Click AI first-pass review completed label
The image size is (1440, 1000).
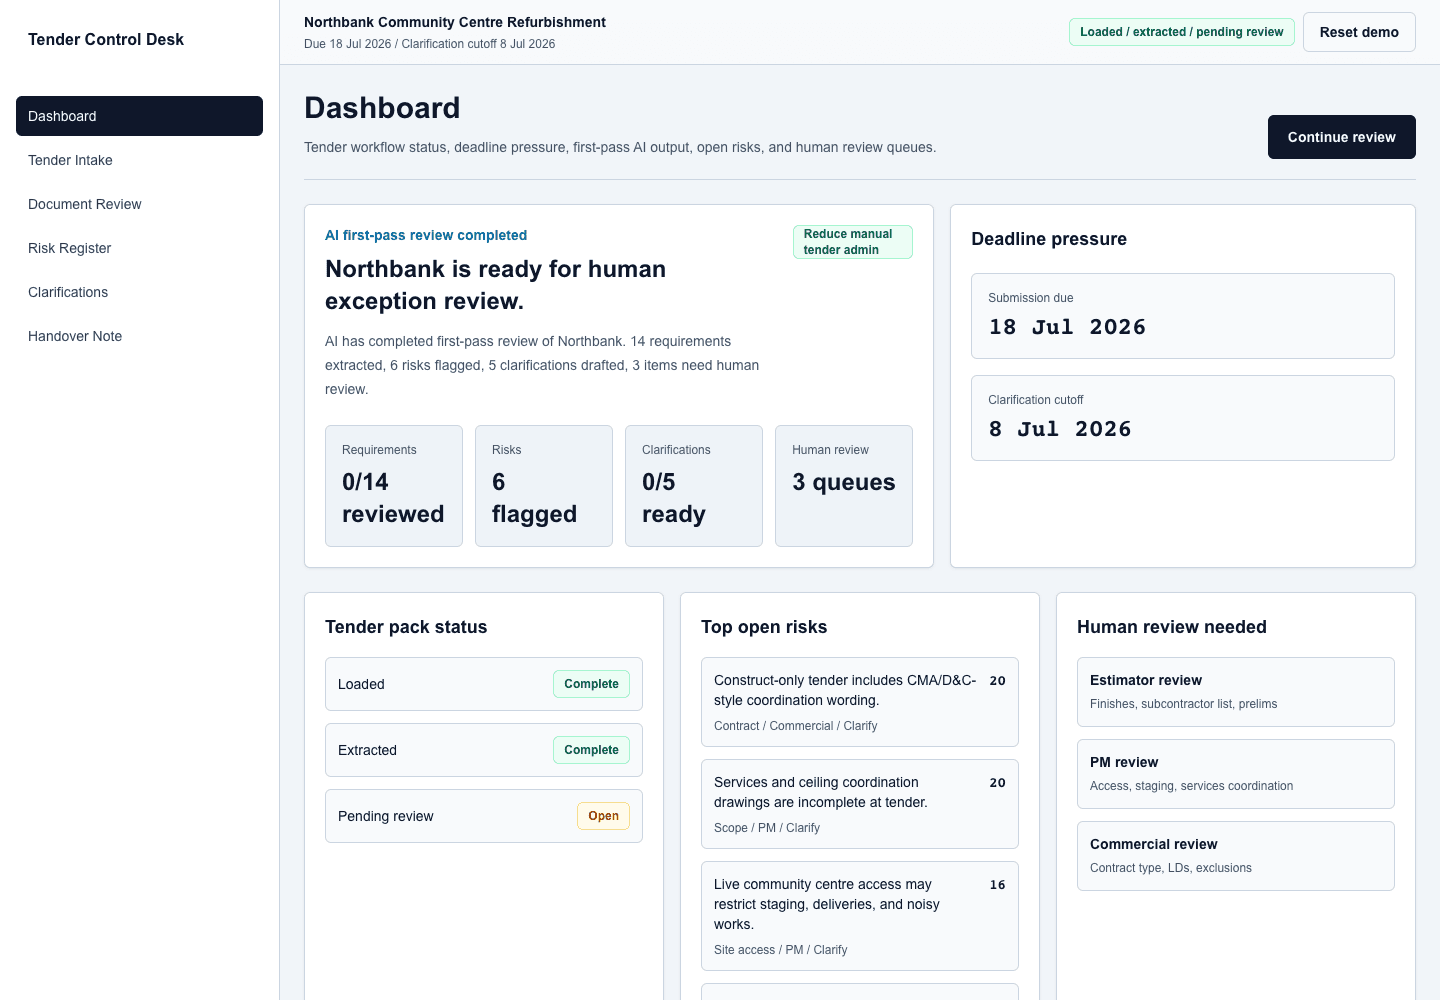point(426,235)
